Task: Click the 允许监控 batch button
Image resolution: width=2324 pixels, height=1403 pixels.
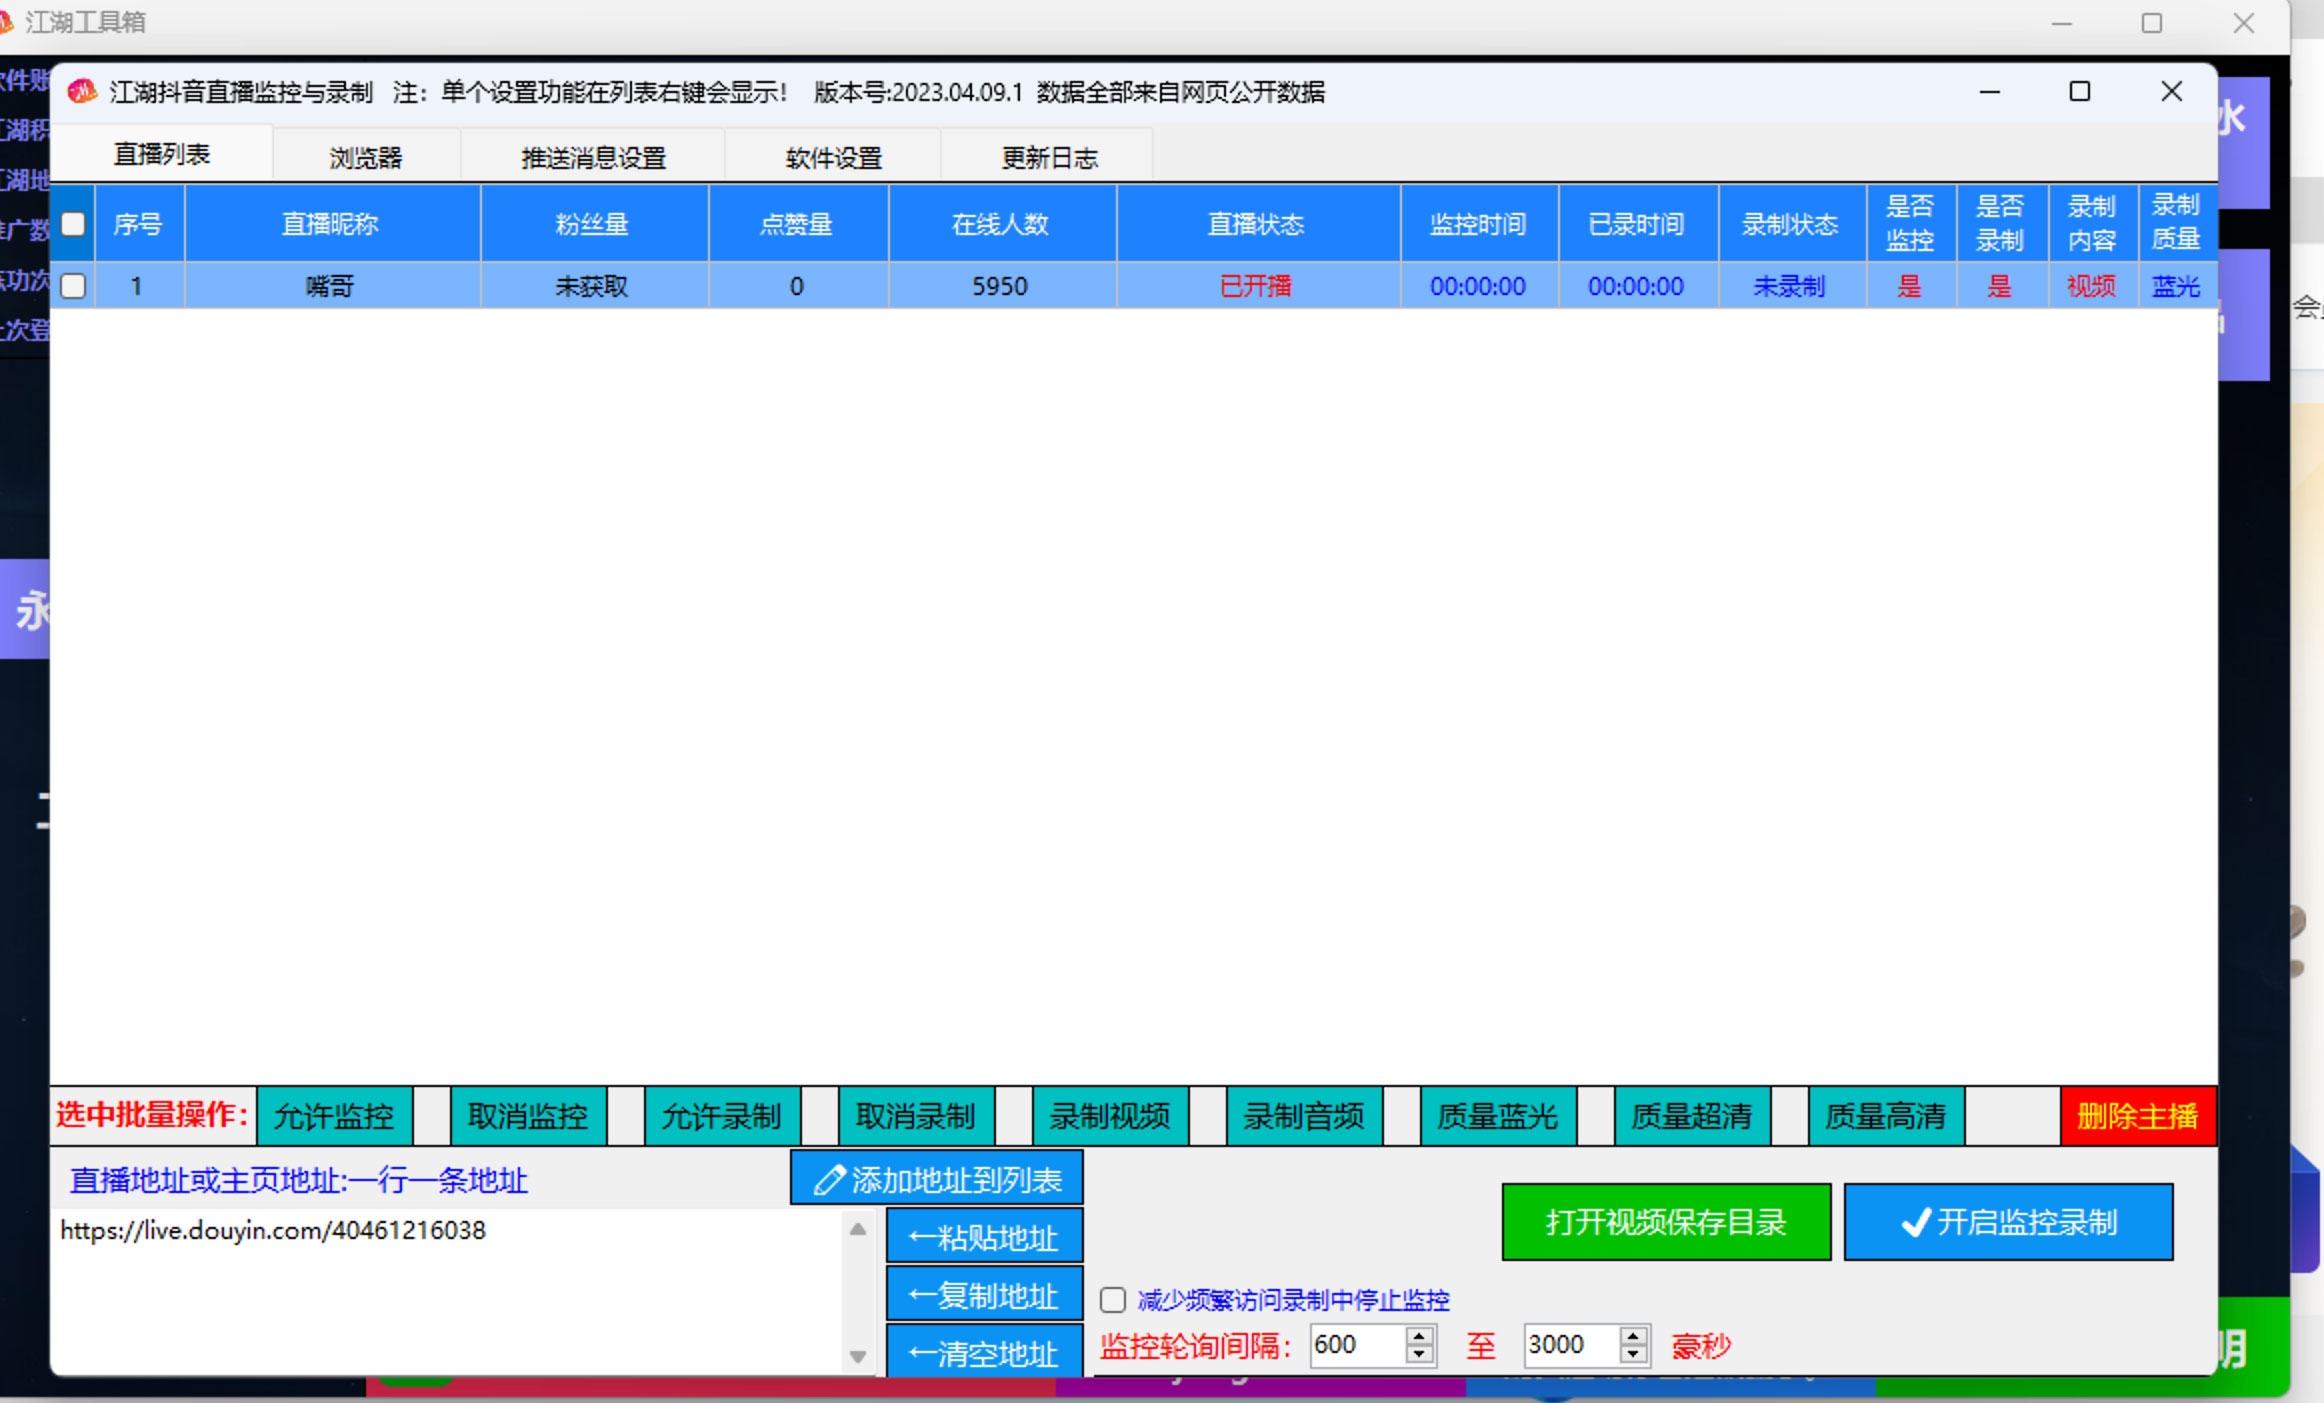Action: [334, 1117]
